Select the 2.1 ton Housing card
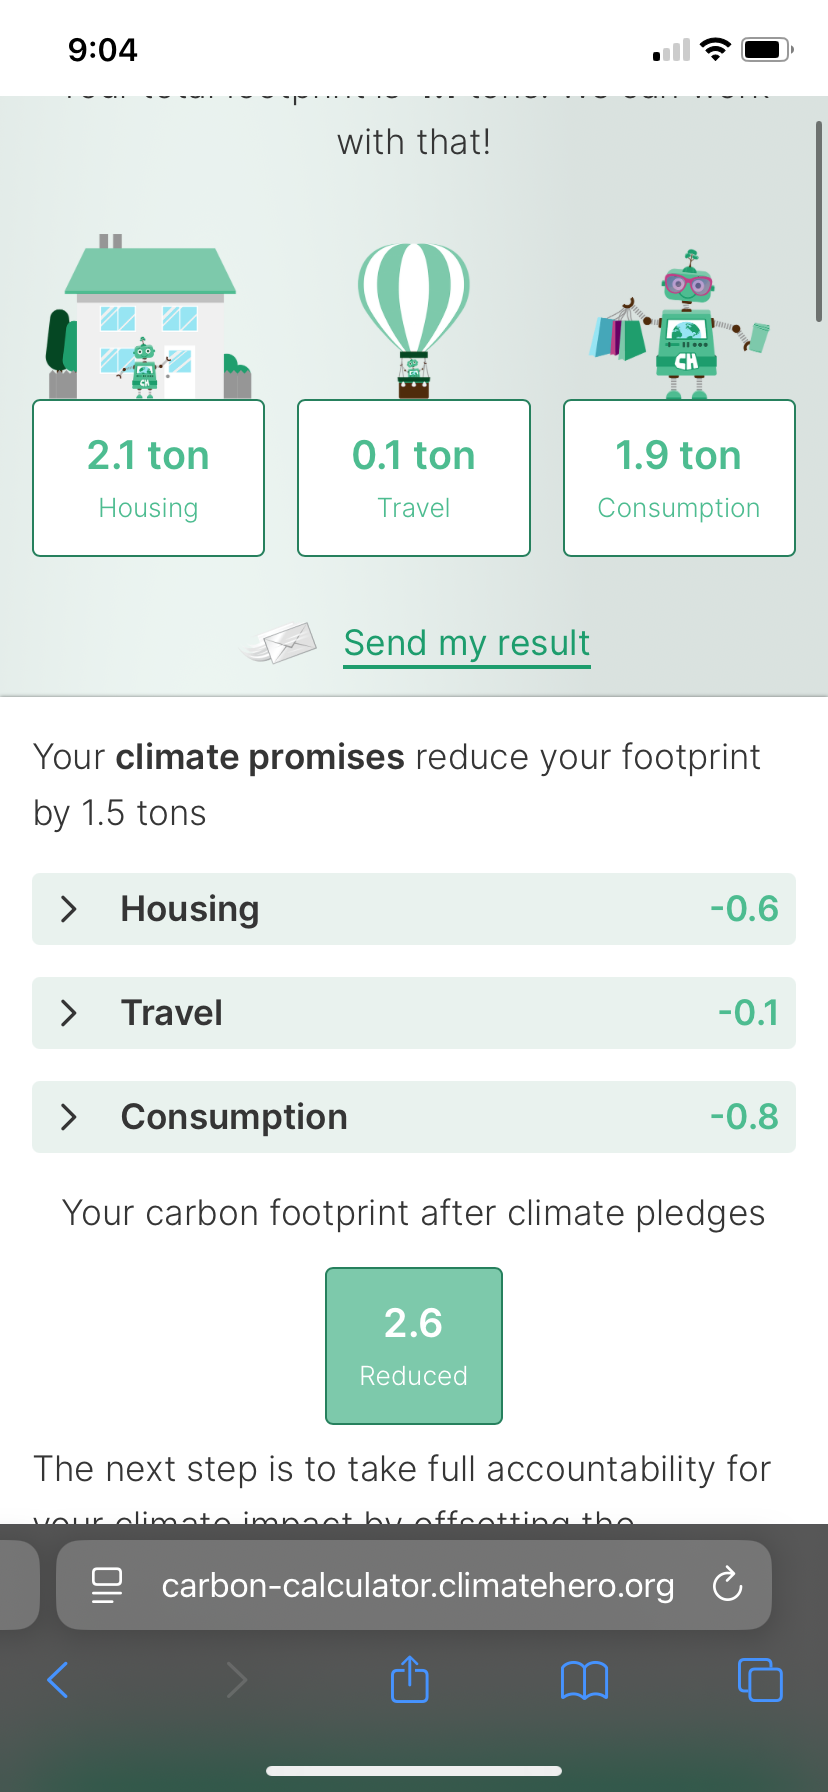The width and height of the screenshot is (828, 1792). pyautogui.click(x=149, y=478)
